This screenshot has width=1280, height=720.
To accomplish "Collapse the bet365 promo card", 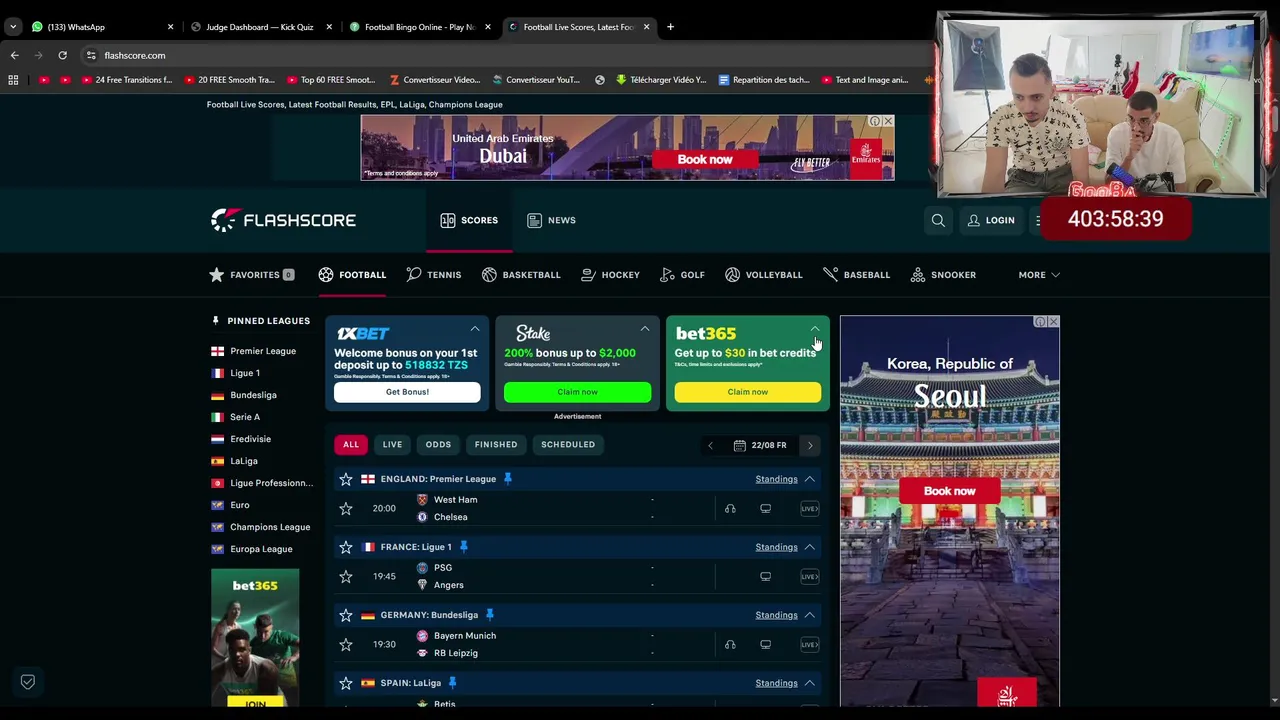I will pyautogui.click(x=815, y=329).
